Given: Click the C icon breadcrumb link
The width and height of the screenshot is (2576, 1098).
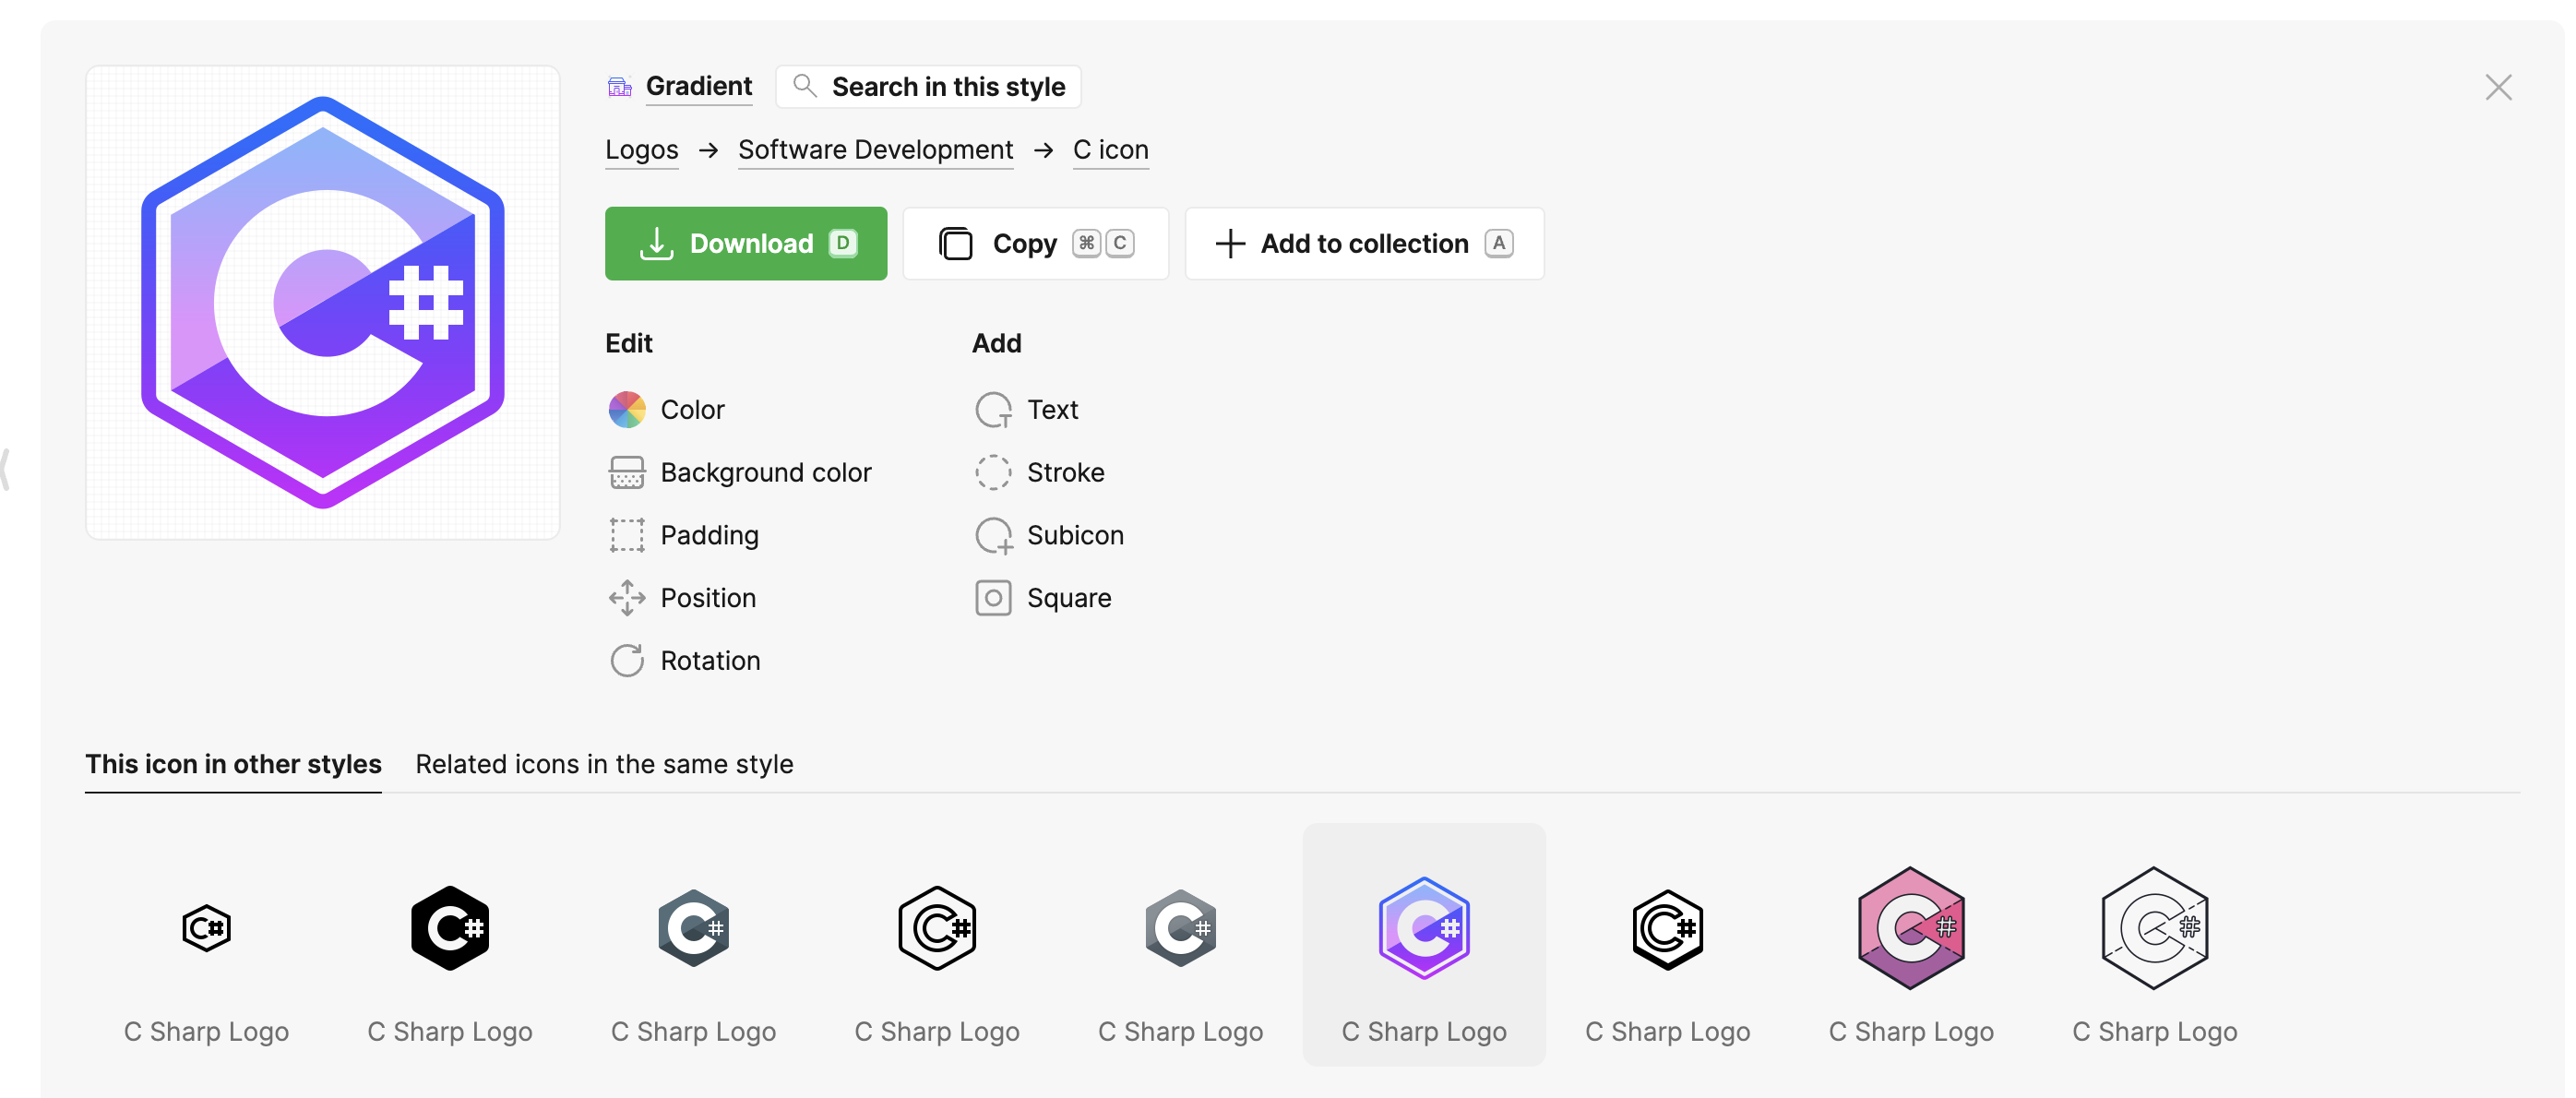Looking at the screenshot, I should pyautogui.click(x=1111, y=148).
